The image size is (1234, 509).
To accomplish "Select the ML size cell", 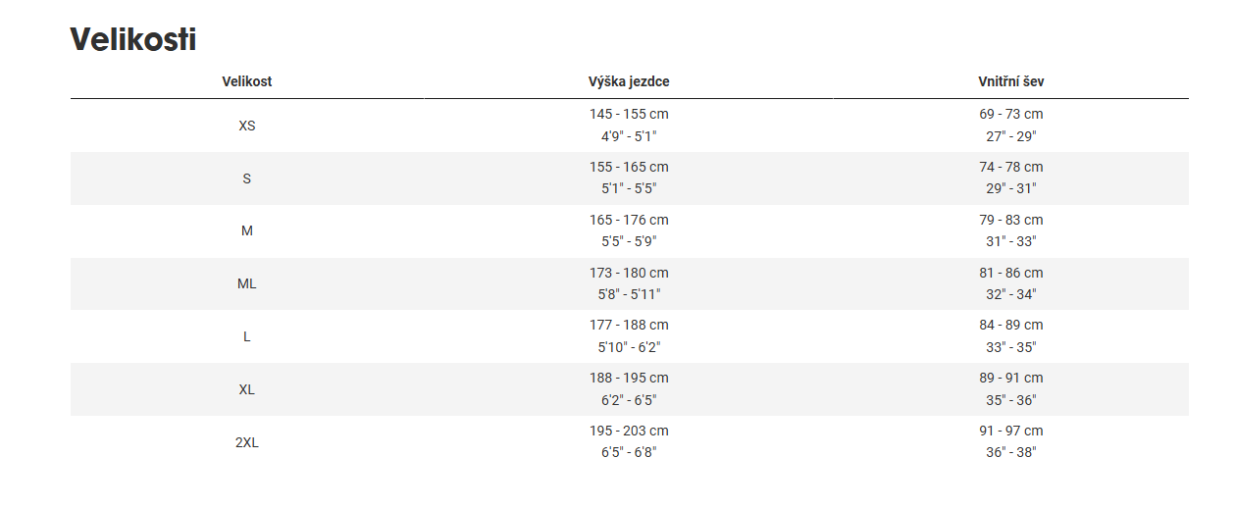I will (x=247, y=284).
